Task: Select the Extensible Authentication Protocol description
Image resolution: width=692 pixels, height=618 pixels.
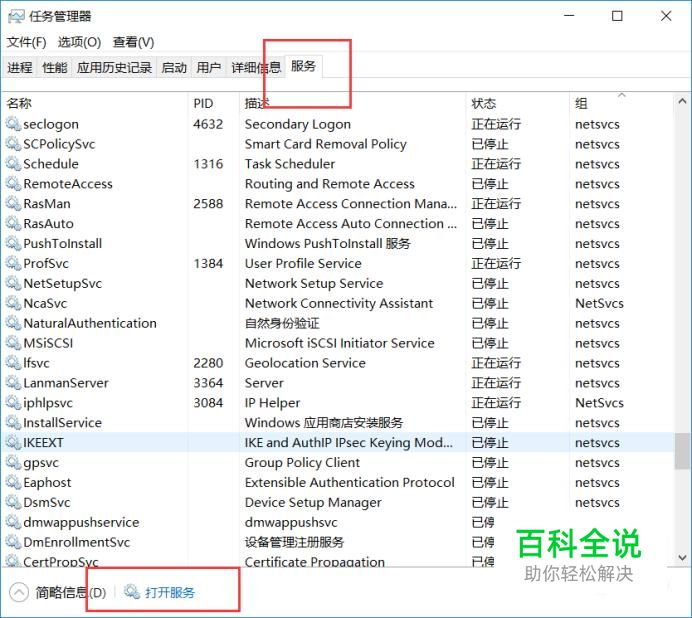Action: (x=350, y=482)
